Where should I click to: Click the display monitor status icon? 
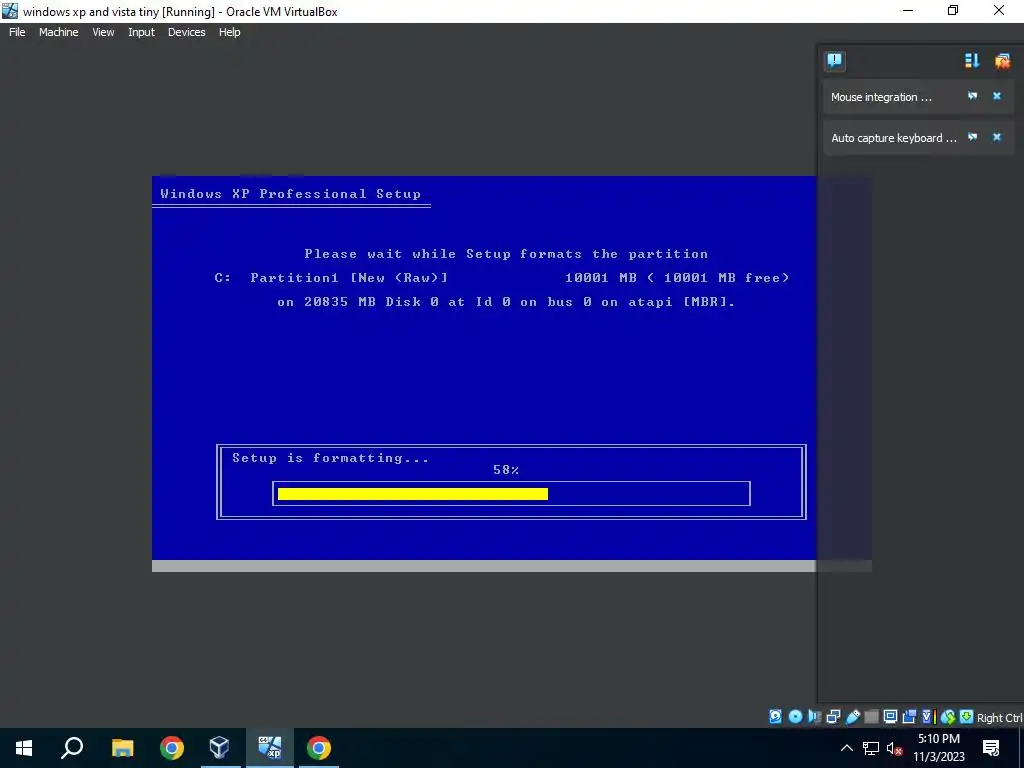coord(890,716)
